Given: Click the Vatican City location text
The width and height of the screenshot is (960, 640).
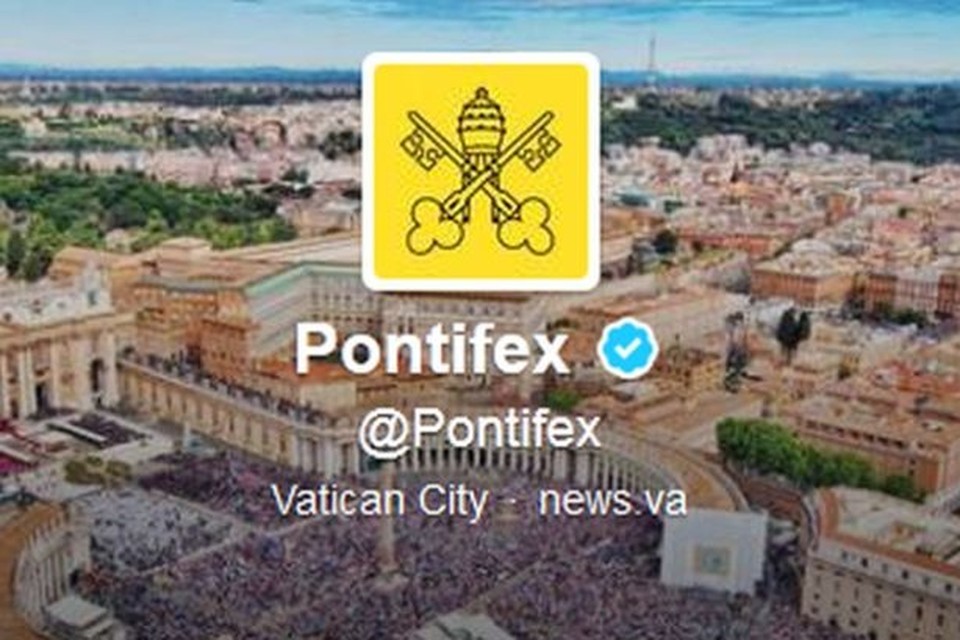Looking at the screenshot, I should pos(380,502).
